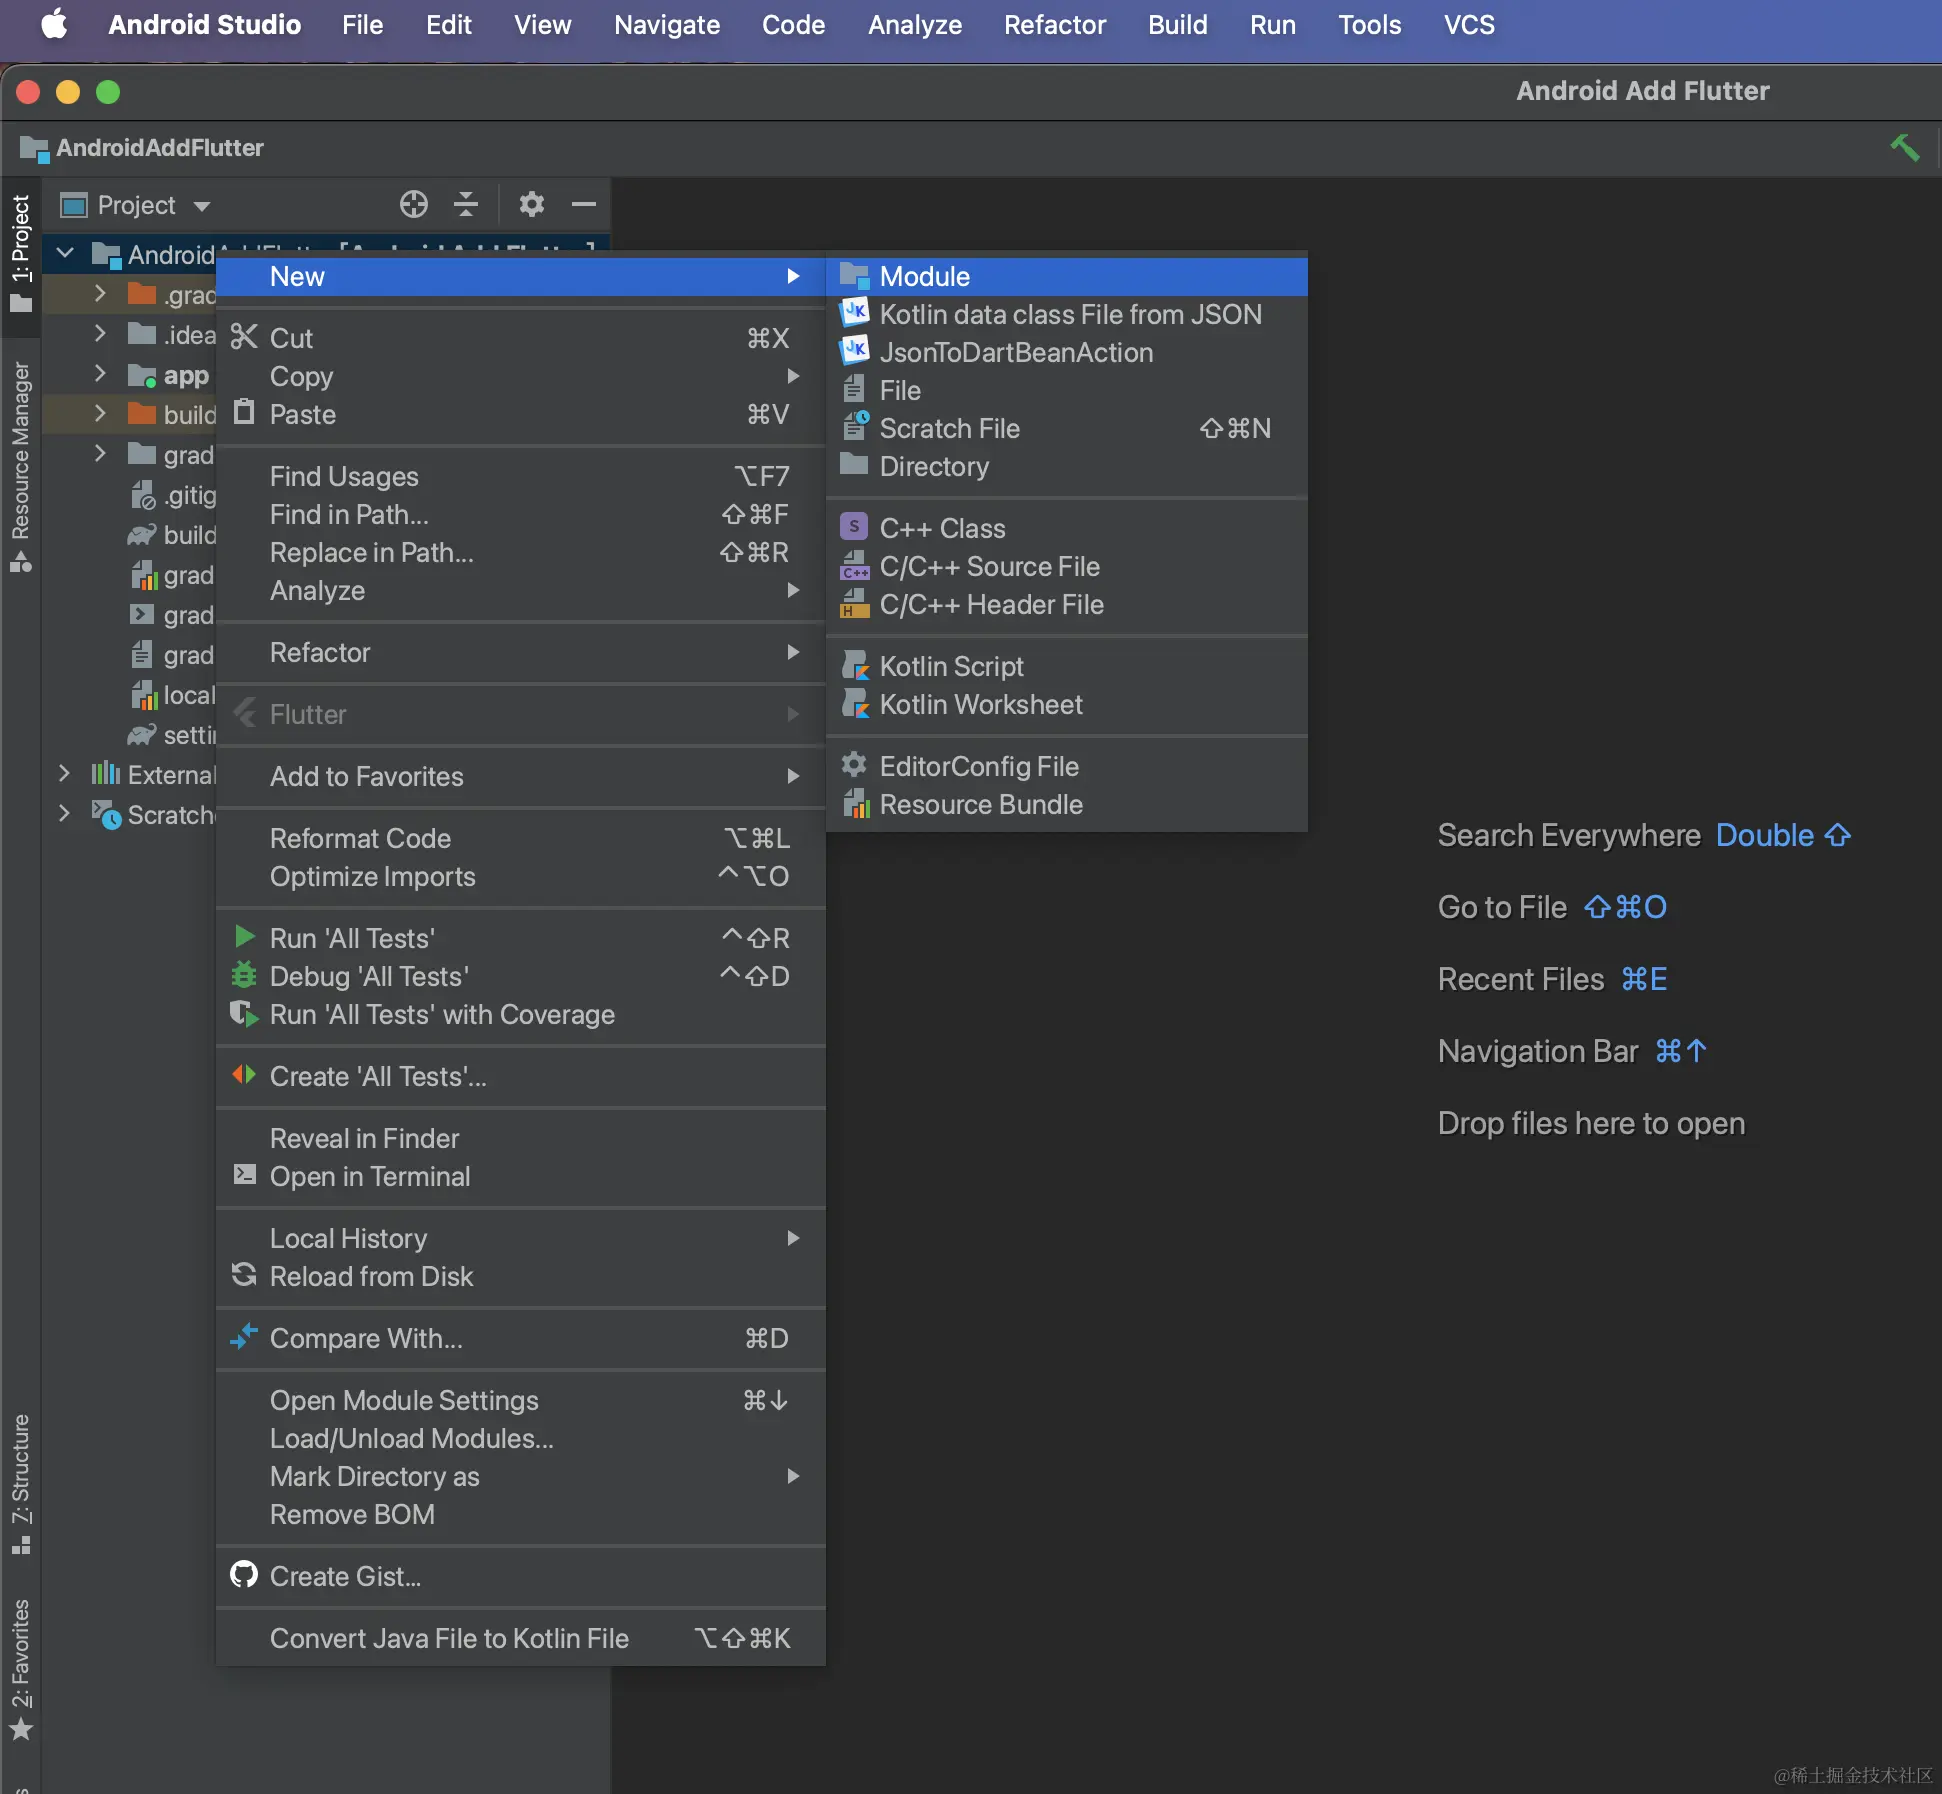Select Kotlin data class File from JSON
Viewport: 1942px width, 1794px height.
point(1070,315)
